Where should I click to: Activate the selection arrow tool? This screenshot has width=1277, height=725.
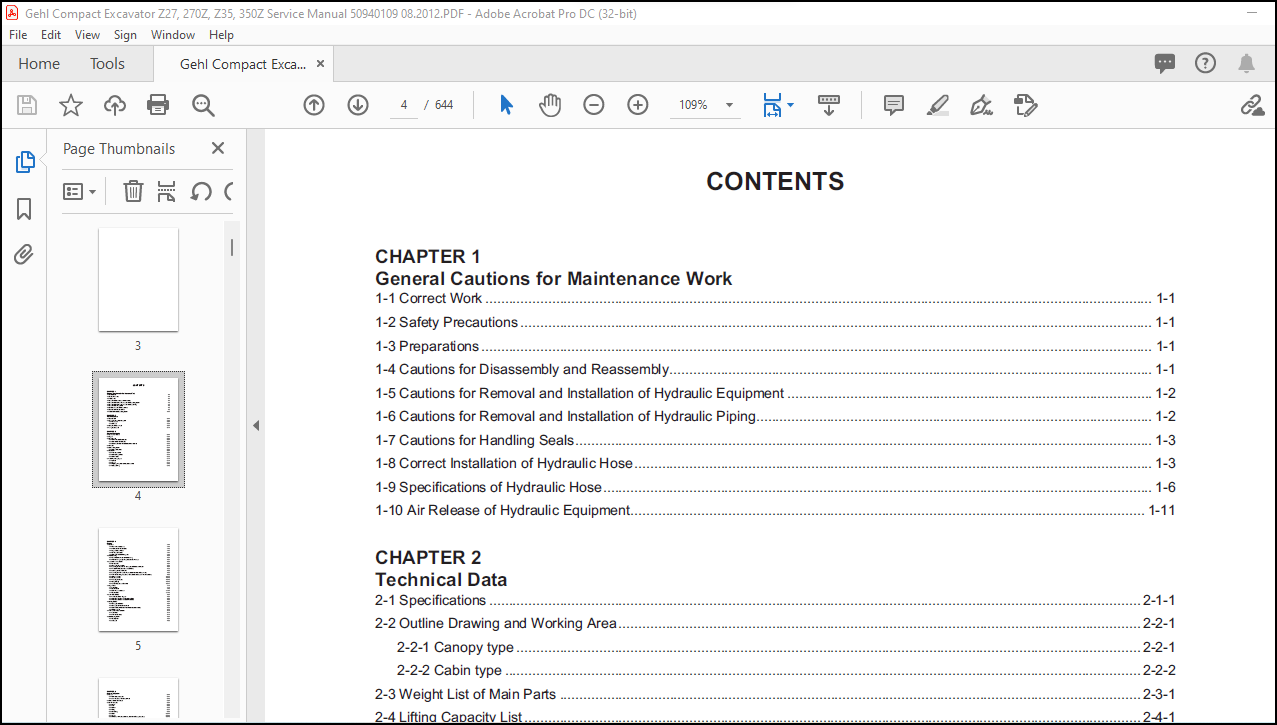[x=506, y=105]
